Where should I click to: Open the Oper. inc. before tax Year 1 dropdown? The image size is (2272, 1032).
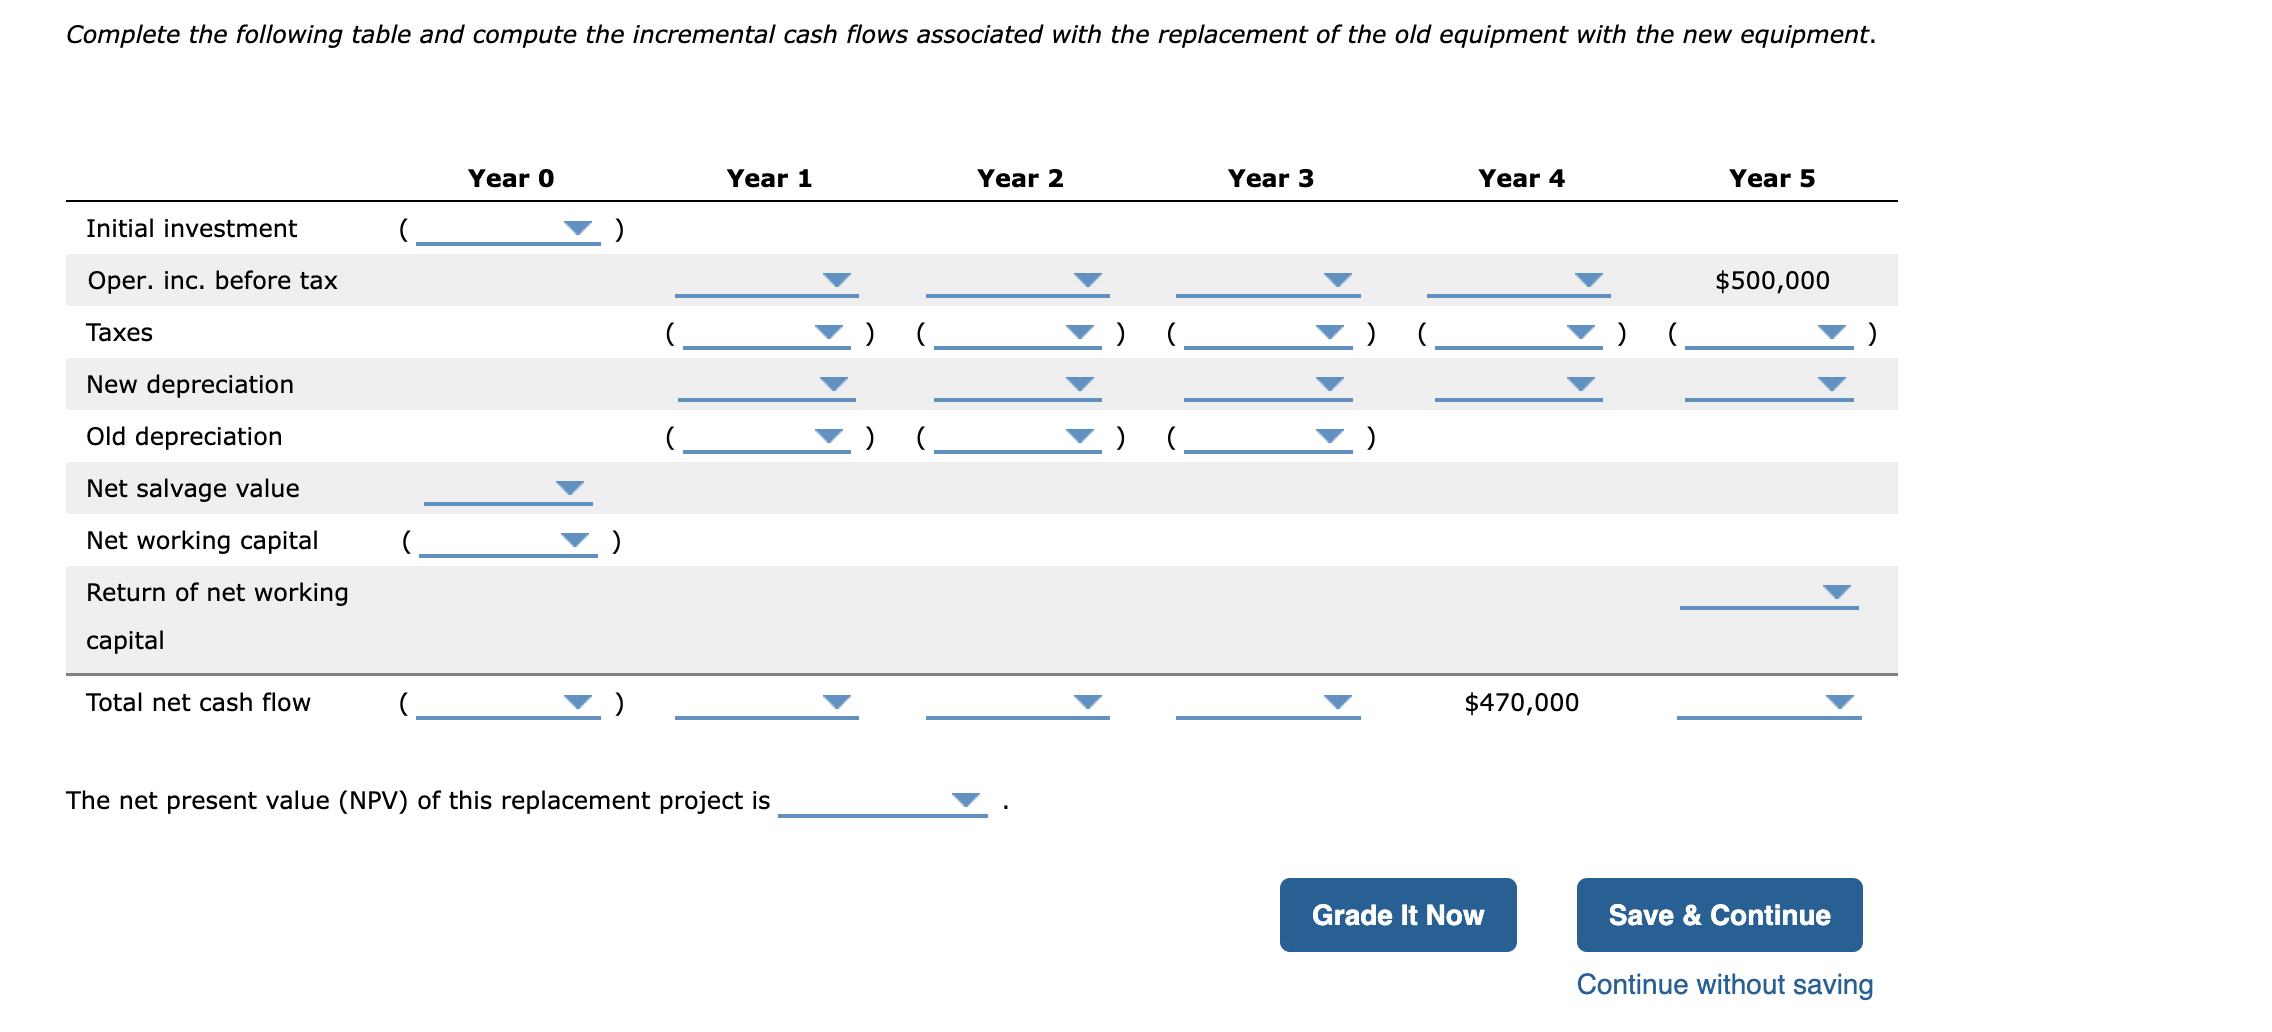coord(837,281)
